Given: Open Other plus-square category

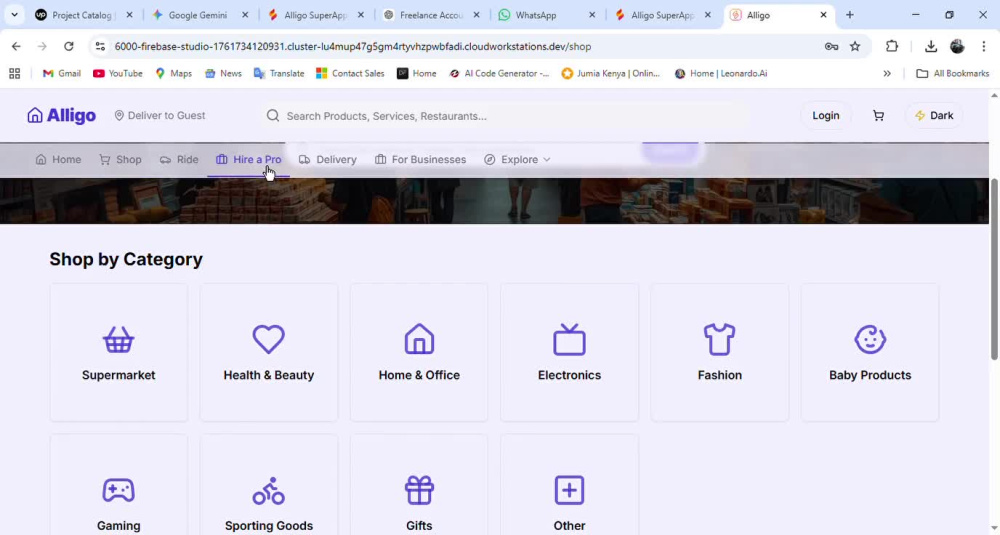Looking at the screenshot, I should tap(570, 486).
